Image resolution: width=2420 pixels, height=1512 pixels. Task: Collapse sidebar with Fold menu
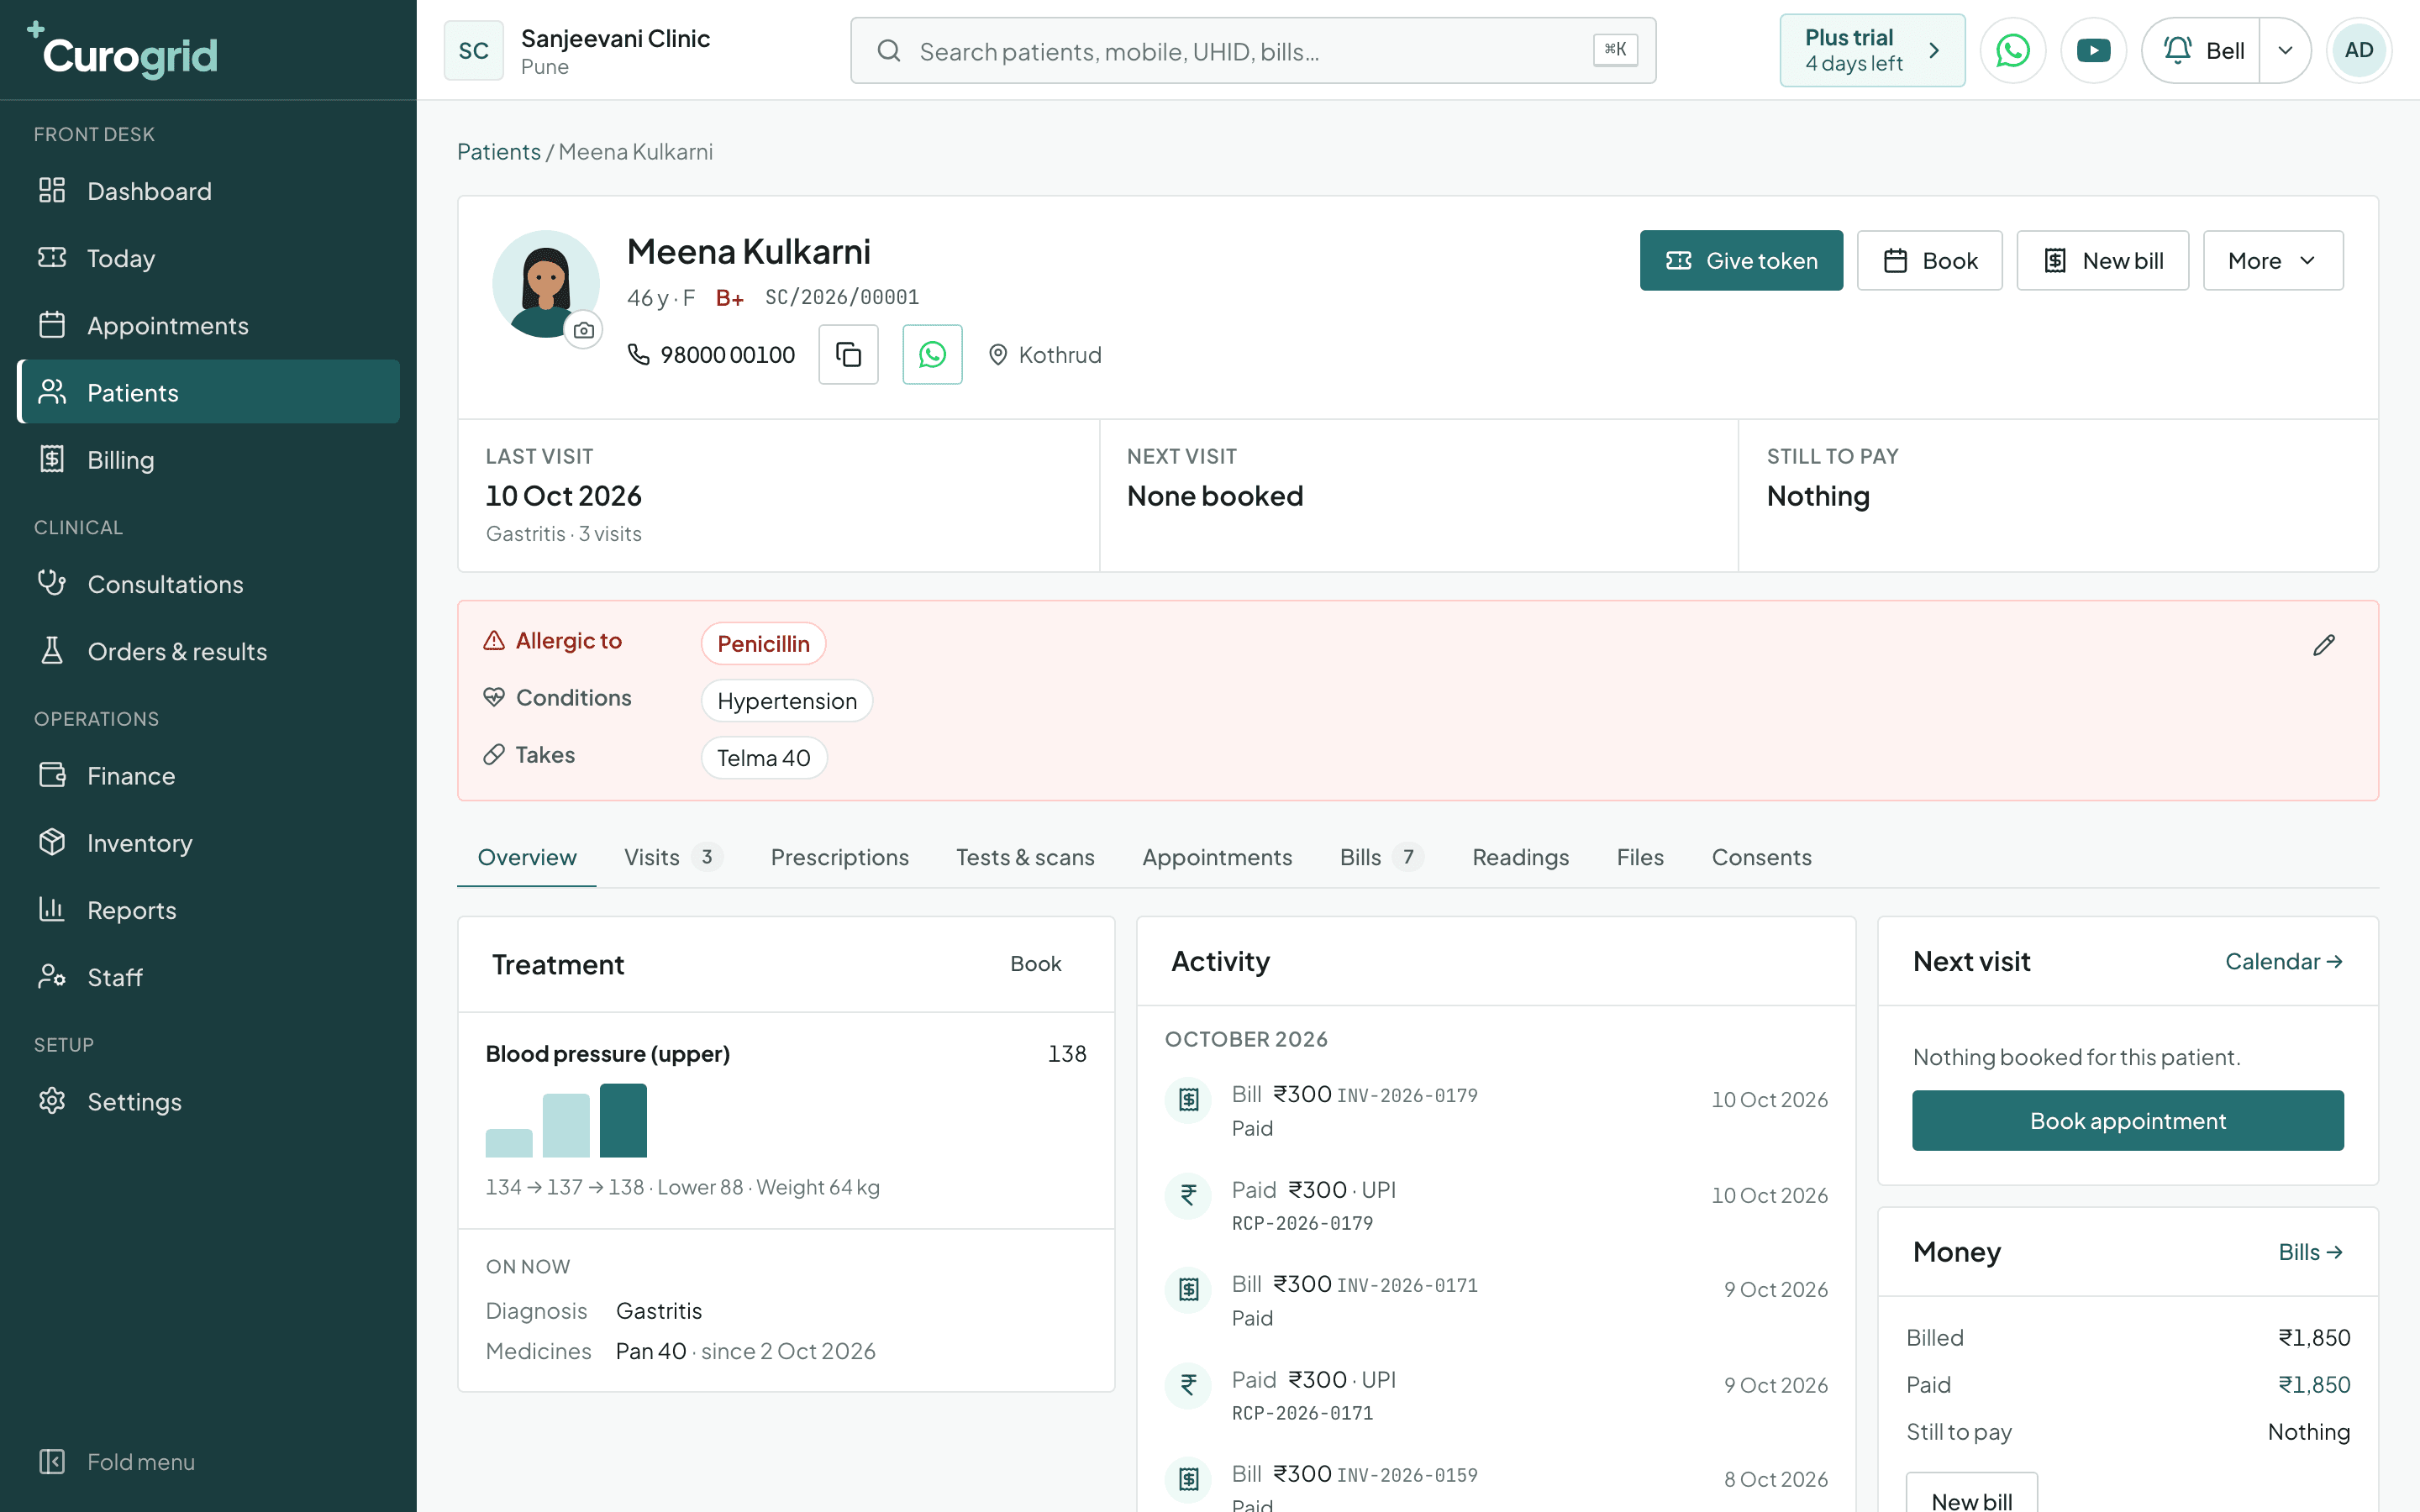208,1462
